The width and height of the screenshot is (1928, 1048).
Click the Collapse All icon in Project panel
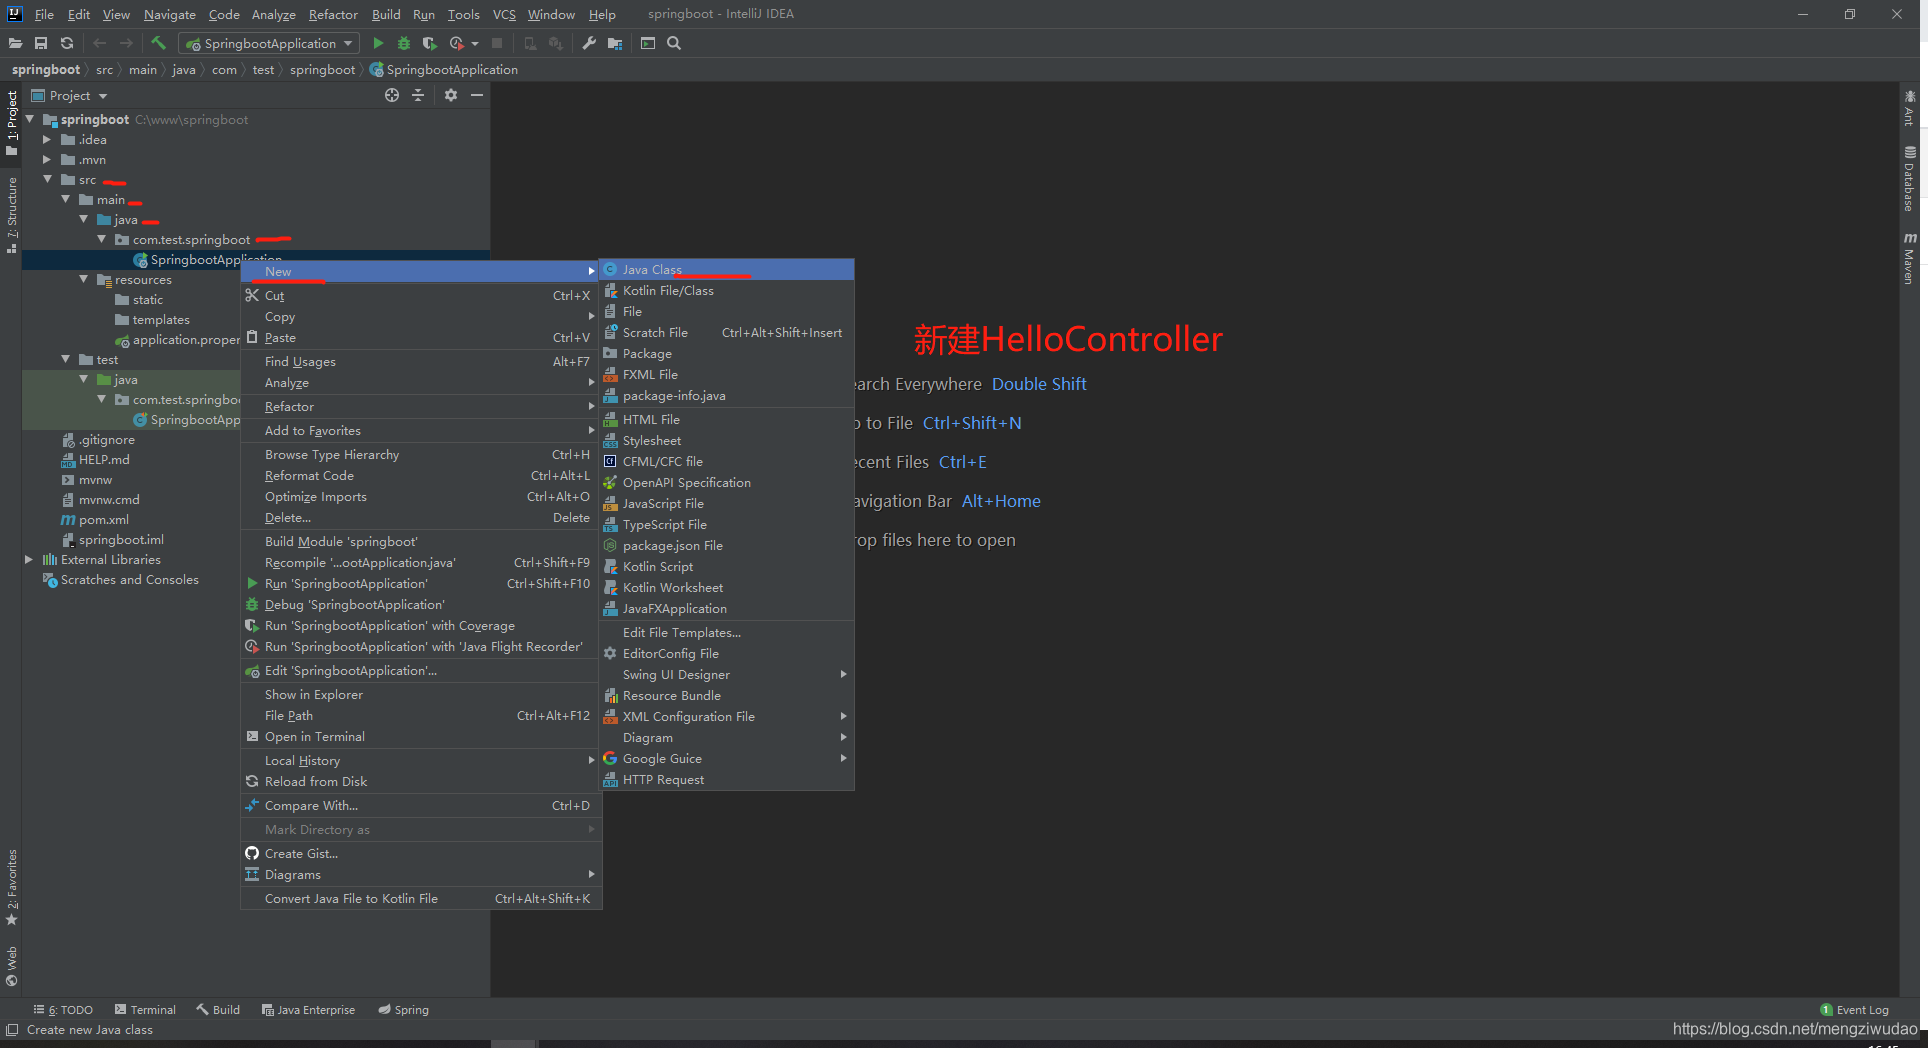pyautogui.click(x=418, y=95)
